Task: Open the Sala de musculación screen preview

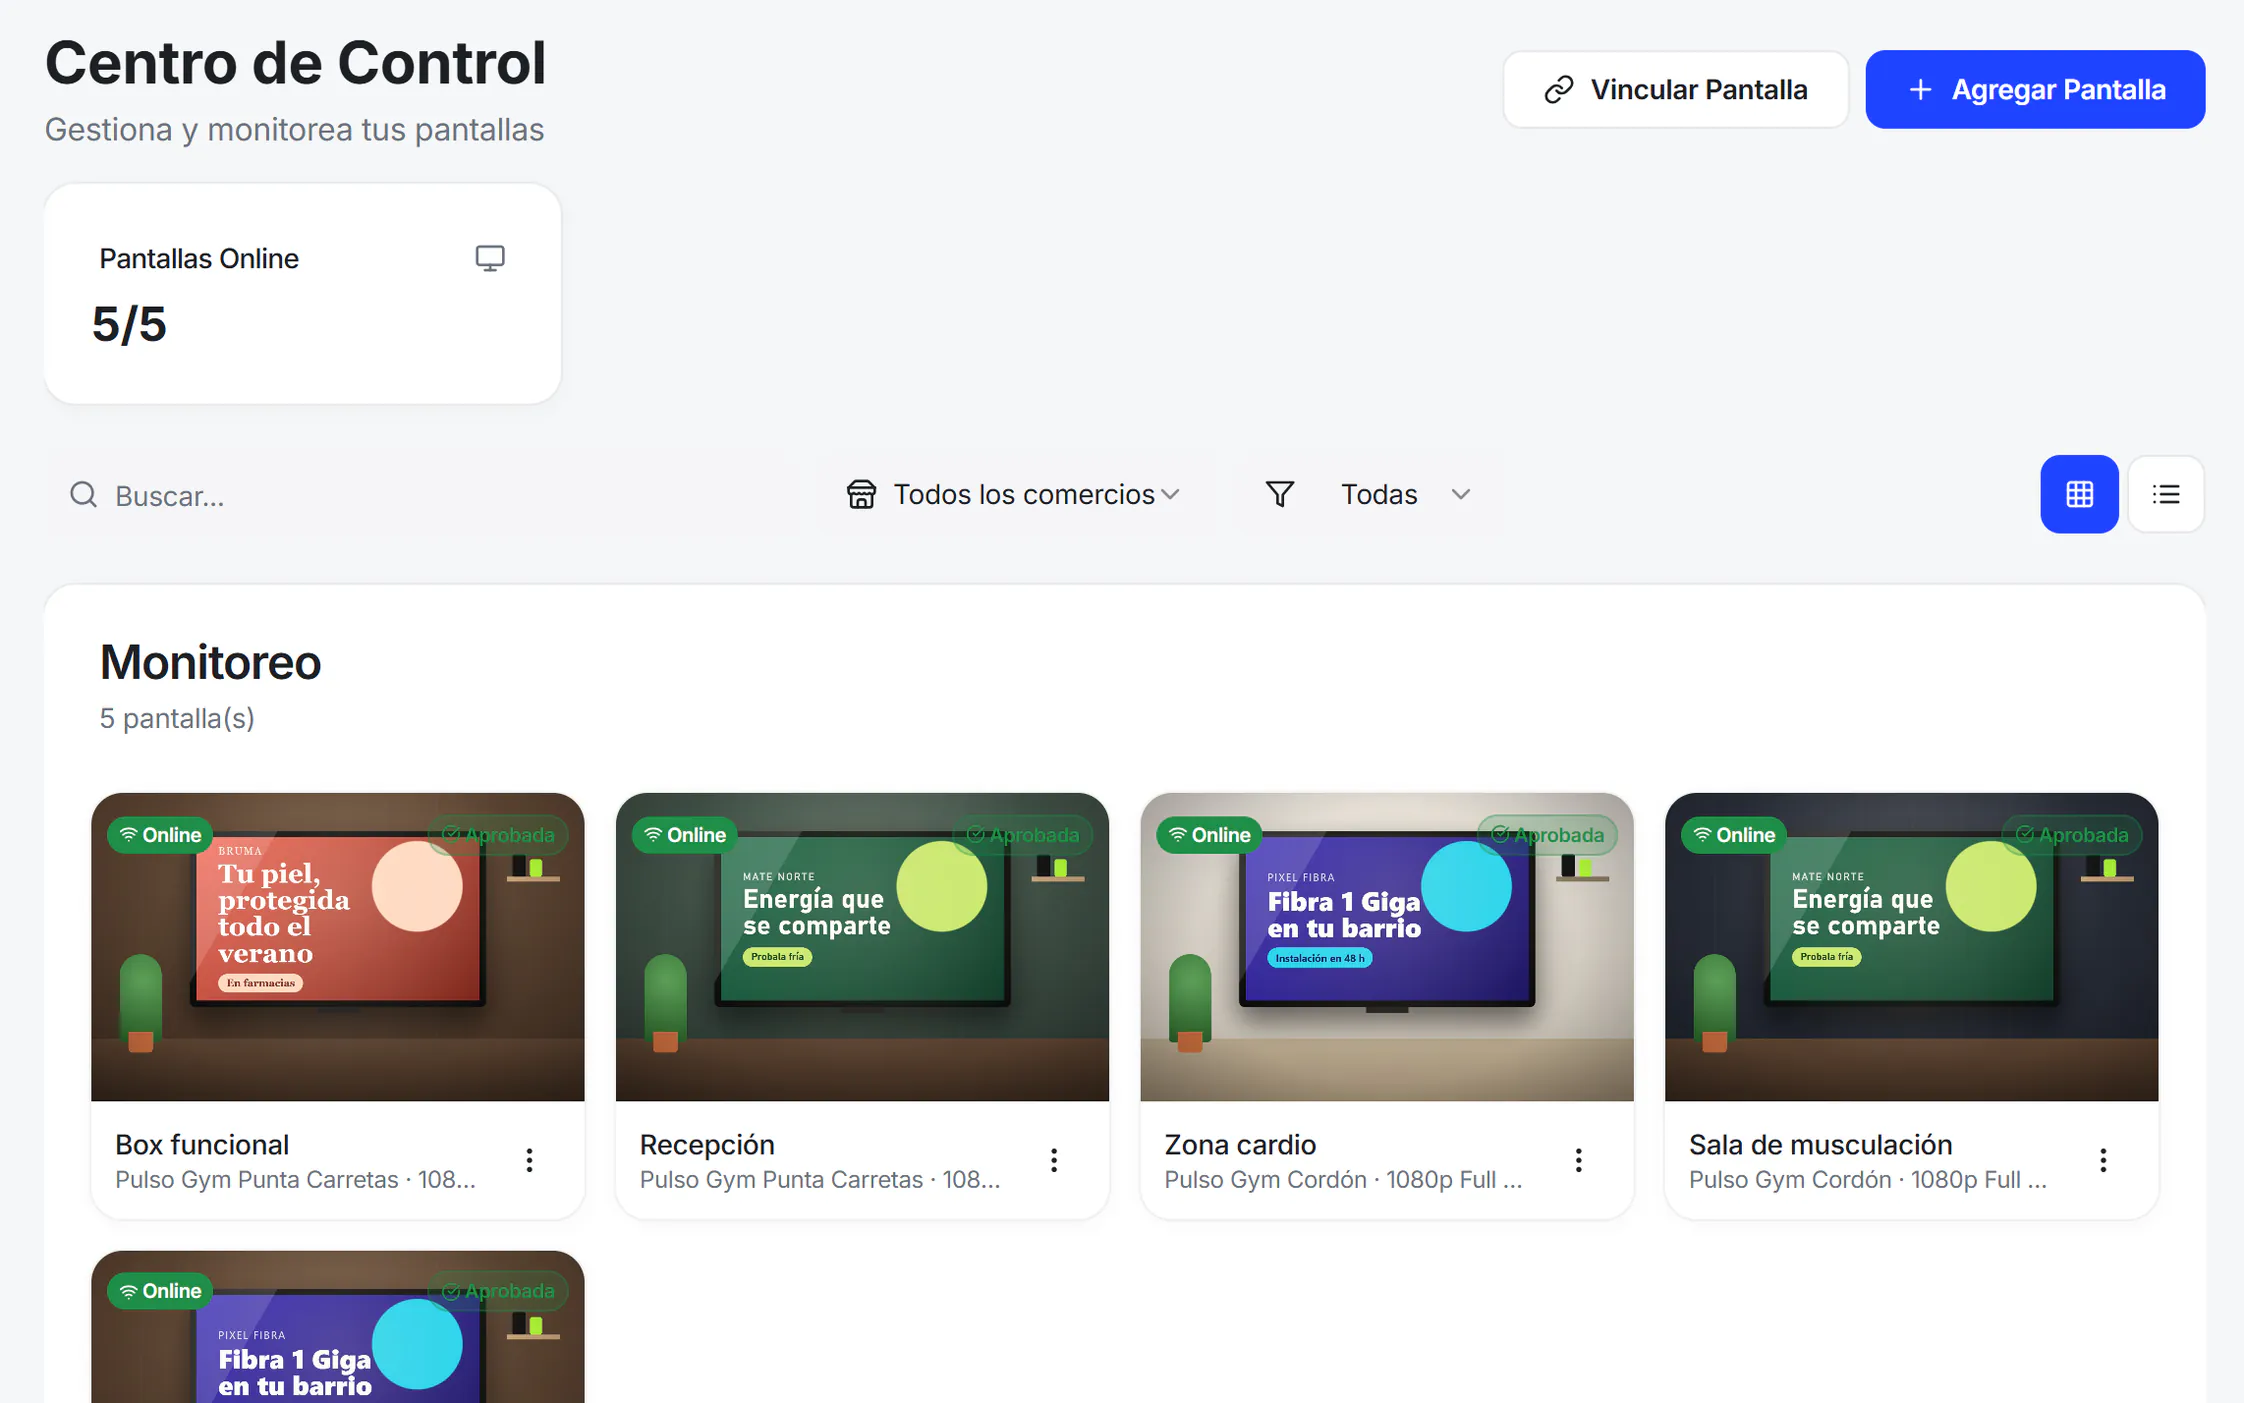Action: pyautogui.click(x=1911, y=947)
